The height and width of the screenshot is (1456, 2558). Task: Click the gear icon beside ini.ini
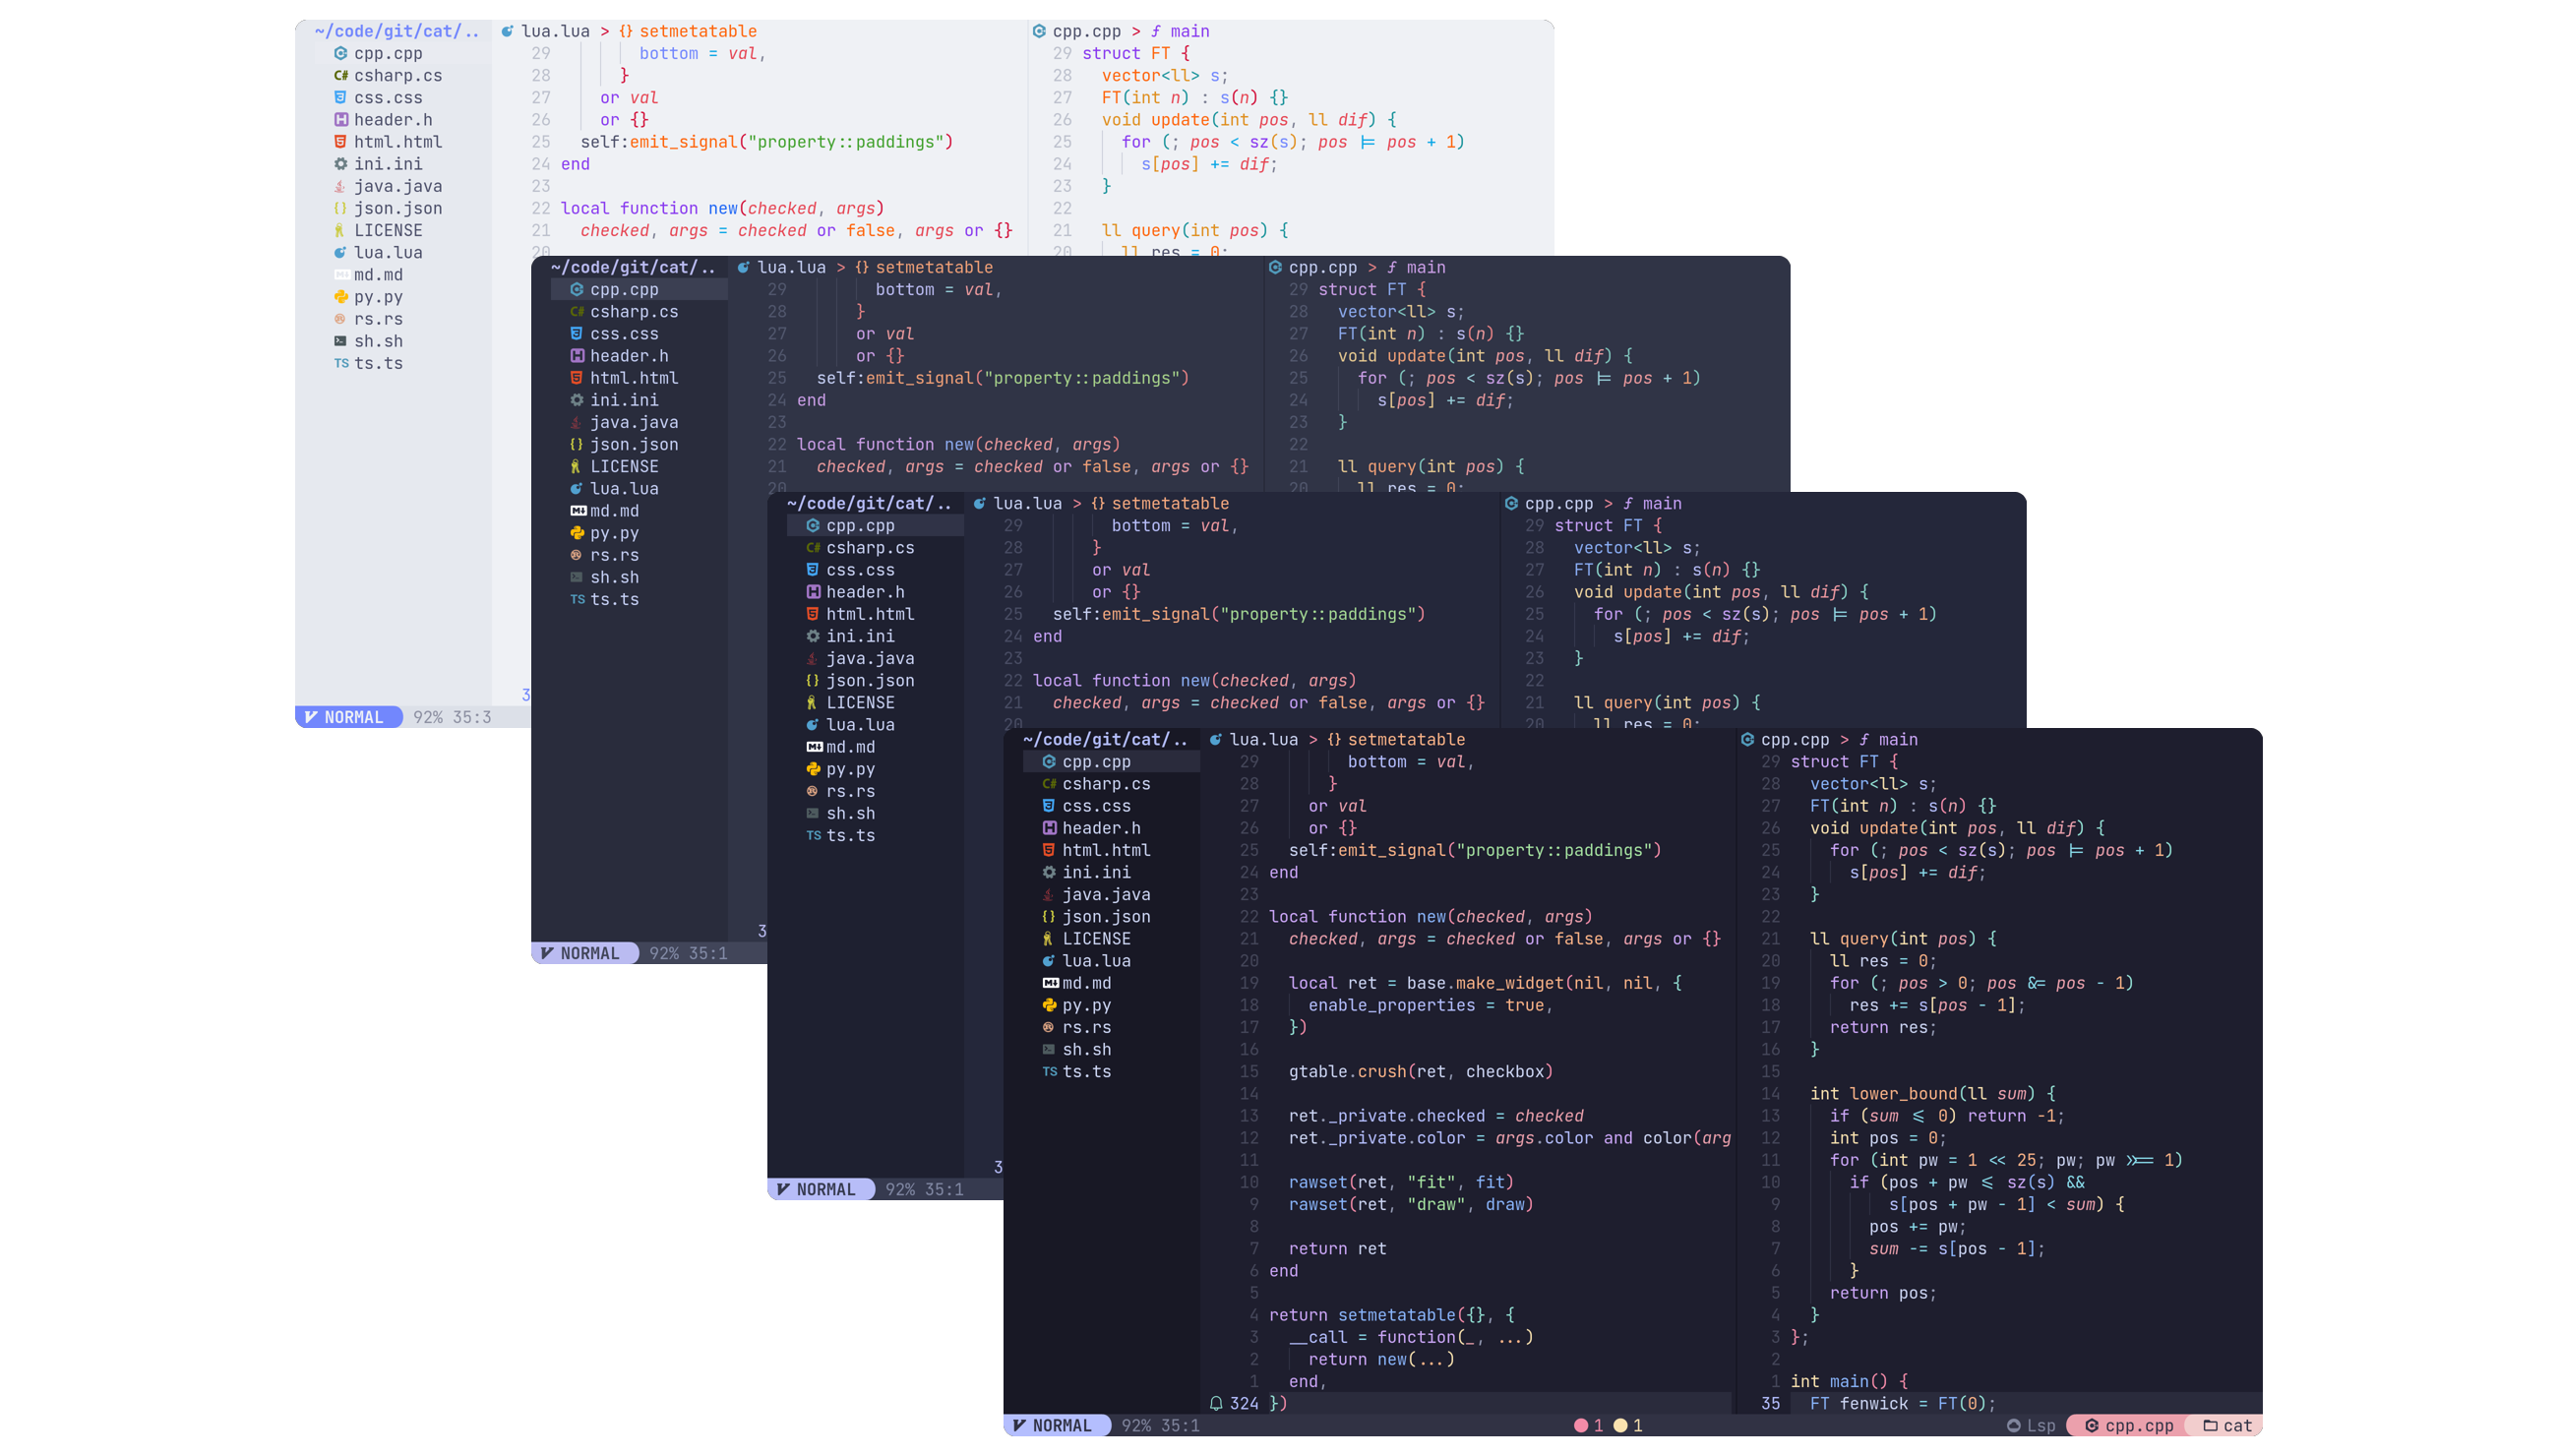[x=1049, y=872]
